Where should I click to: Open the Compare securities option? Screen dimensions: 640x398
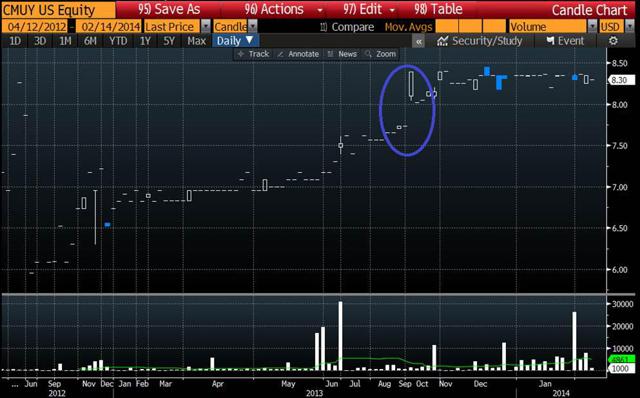click(347, 27)
